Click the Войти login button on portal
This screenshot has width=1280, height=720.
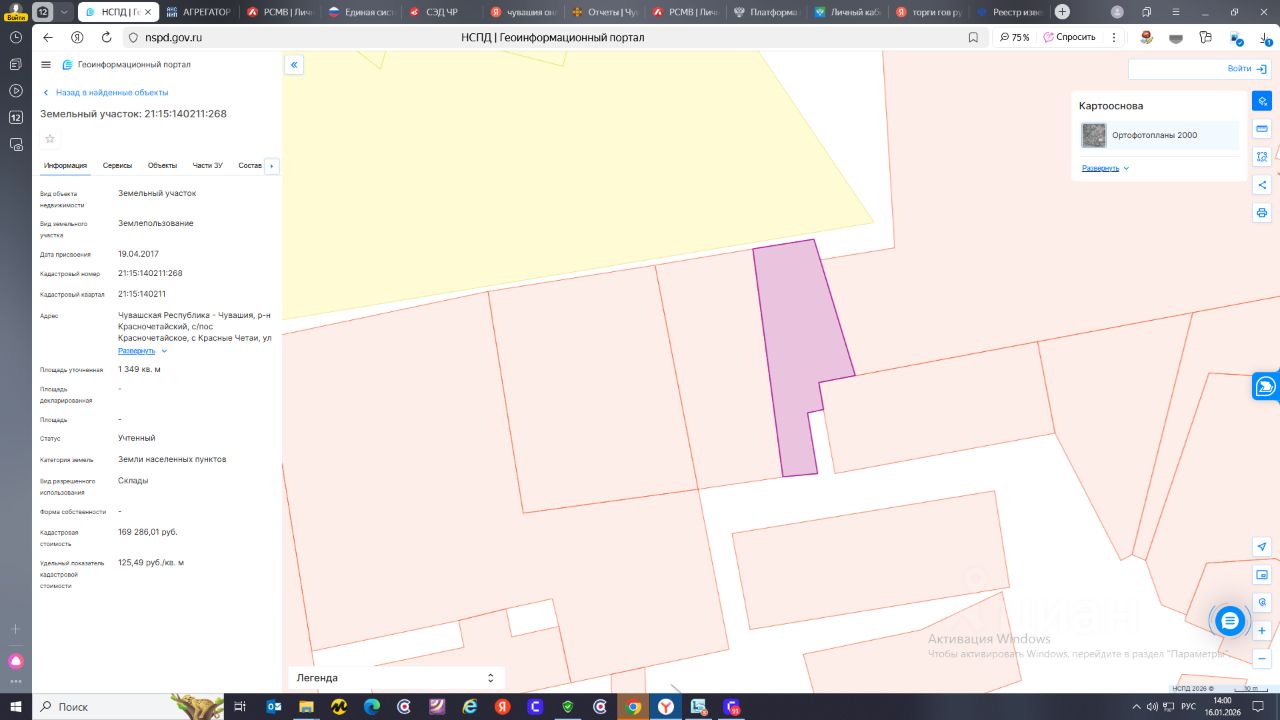(x=1198, y=69)
